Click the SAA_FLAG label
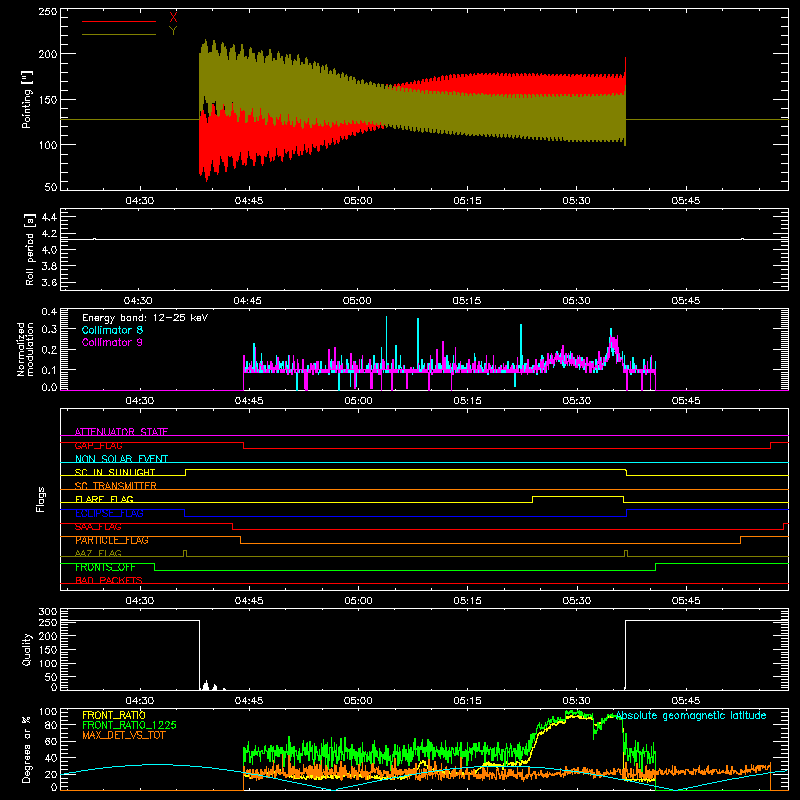The height and width of the screenshot is (800, 800). [x=98, y=527]
